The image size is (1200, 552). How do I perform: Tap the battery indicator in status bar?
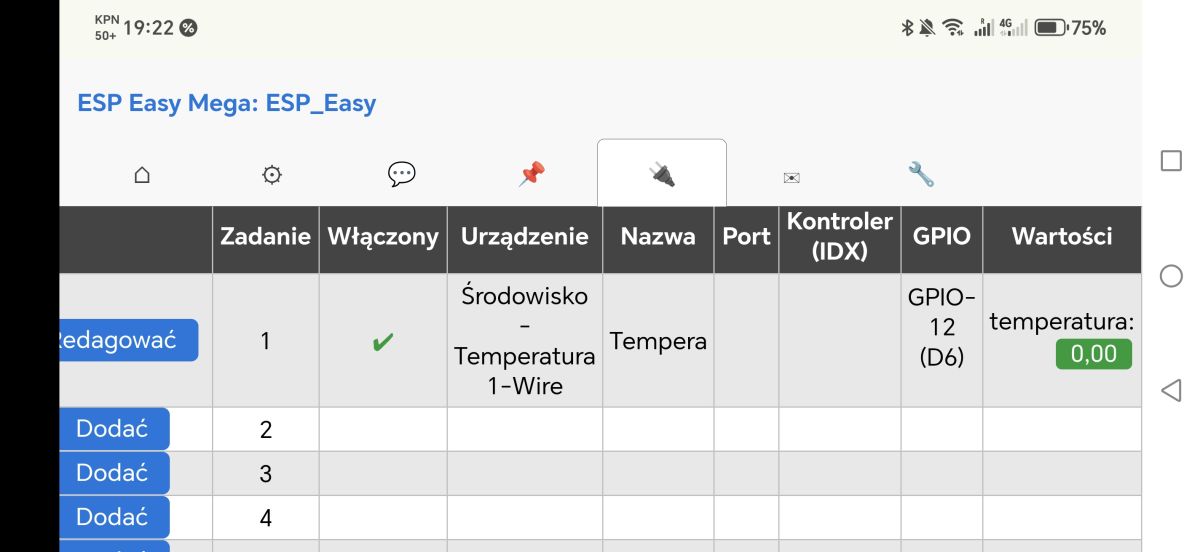click(x=1051, y=28)
